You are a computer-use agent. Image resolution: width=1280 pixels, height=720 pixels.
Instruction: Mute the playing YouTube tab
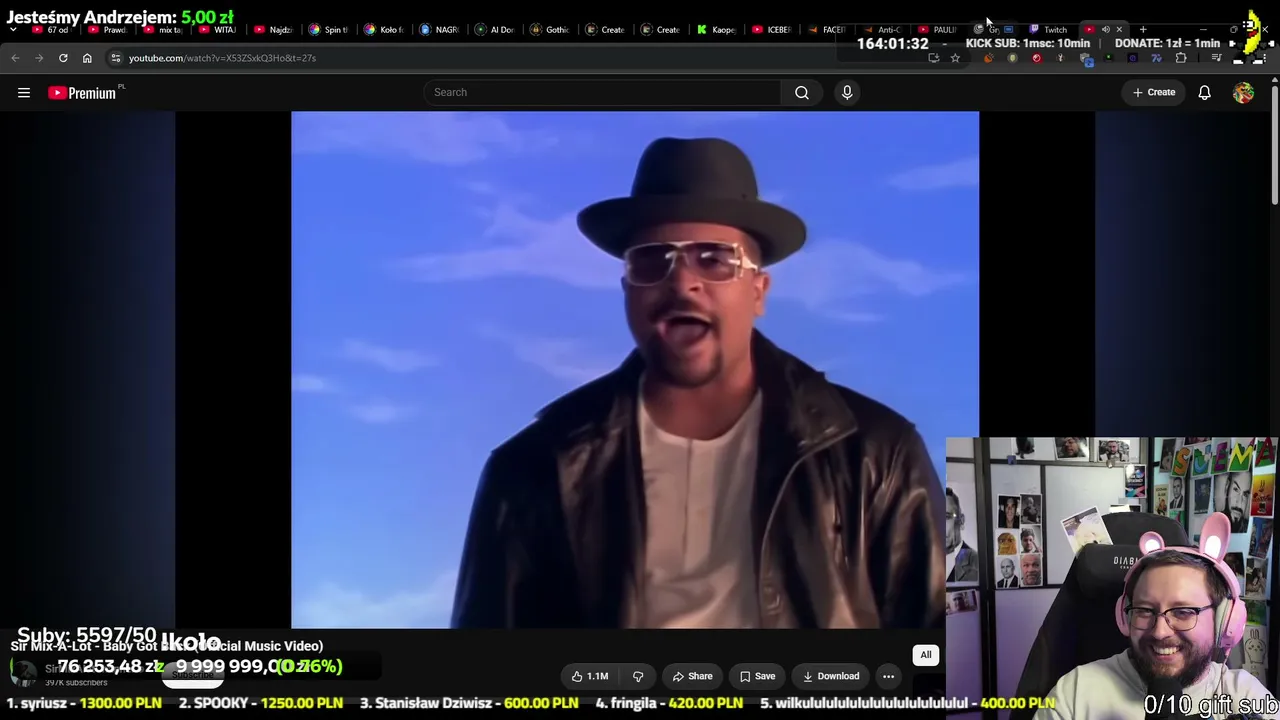coord(1105,30)
